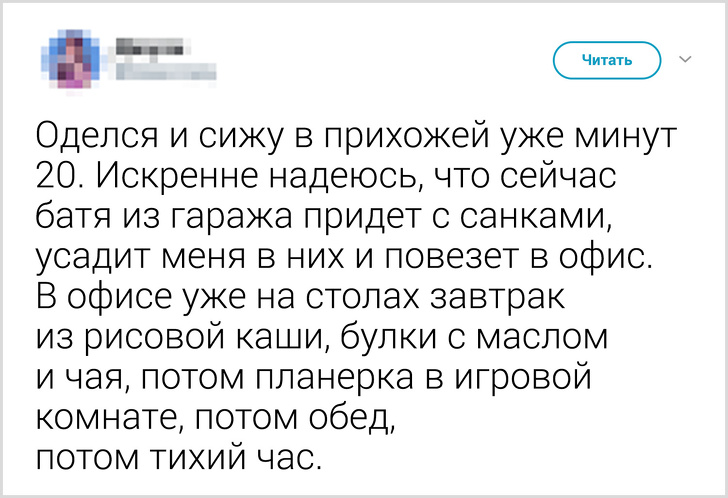Click the last line потом тихий час.
Screen dimensions: 728x498
(178, 457)
